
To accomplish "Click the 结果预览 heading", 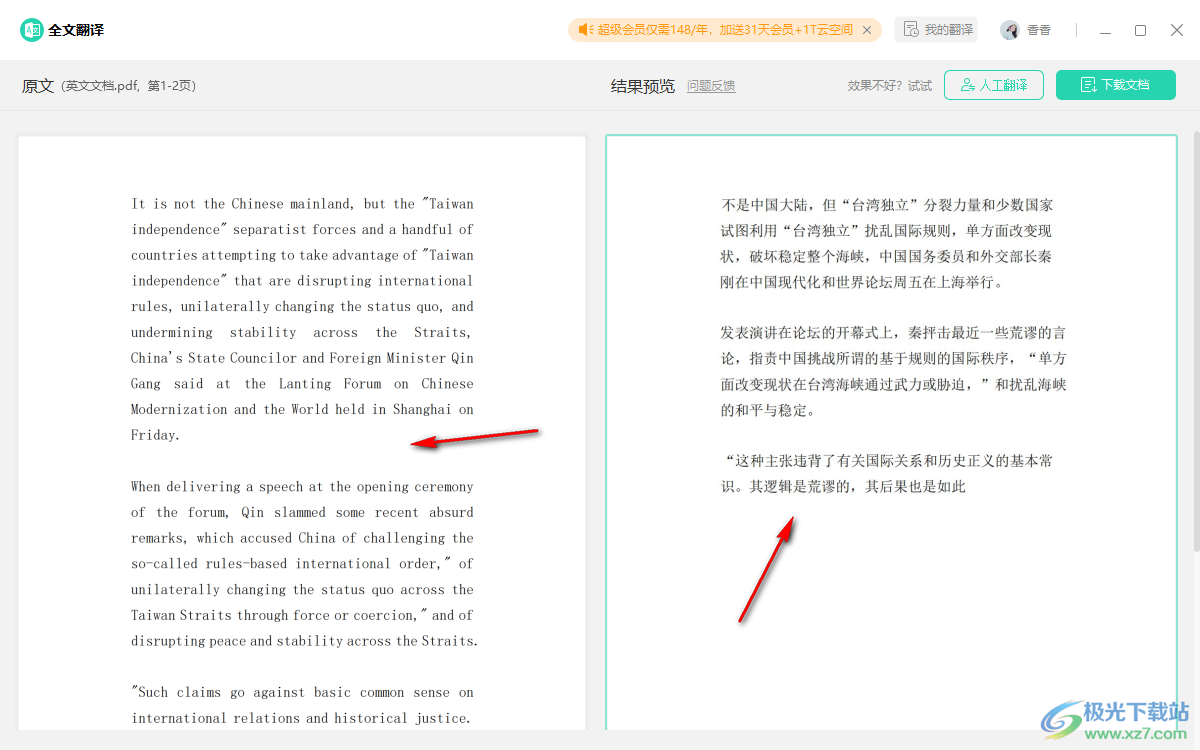I will [x=643, y=86].
